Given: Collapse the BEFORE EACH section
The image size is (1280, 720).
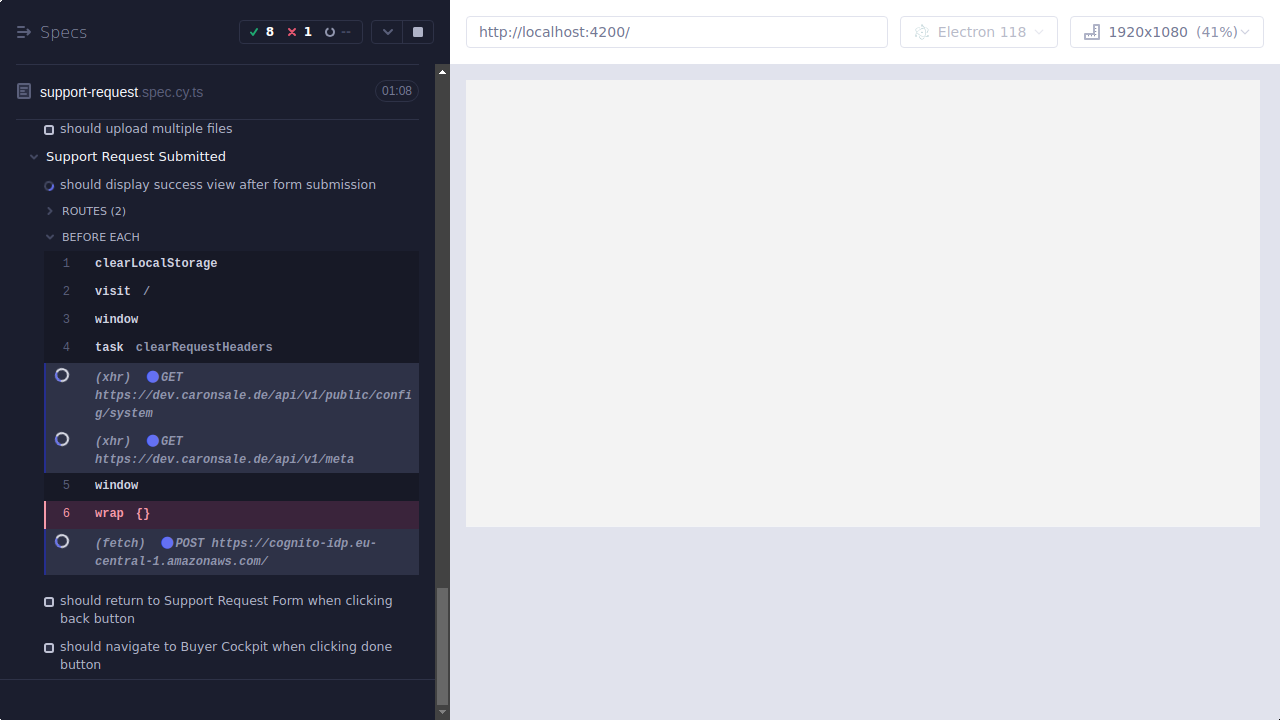Looking at the screenshot, I should tap(50, 237).
